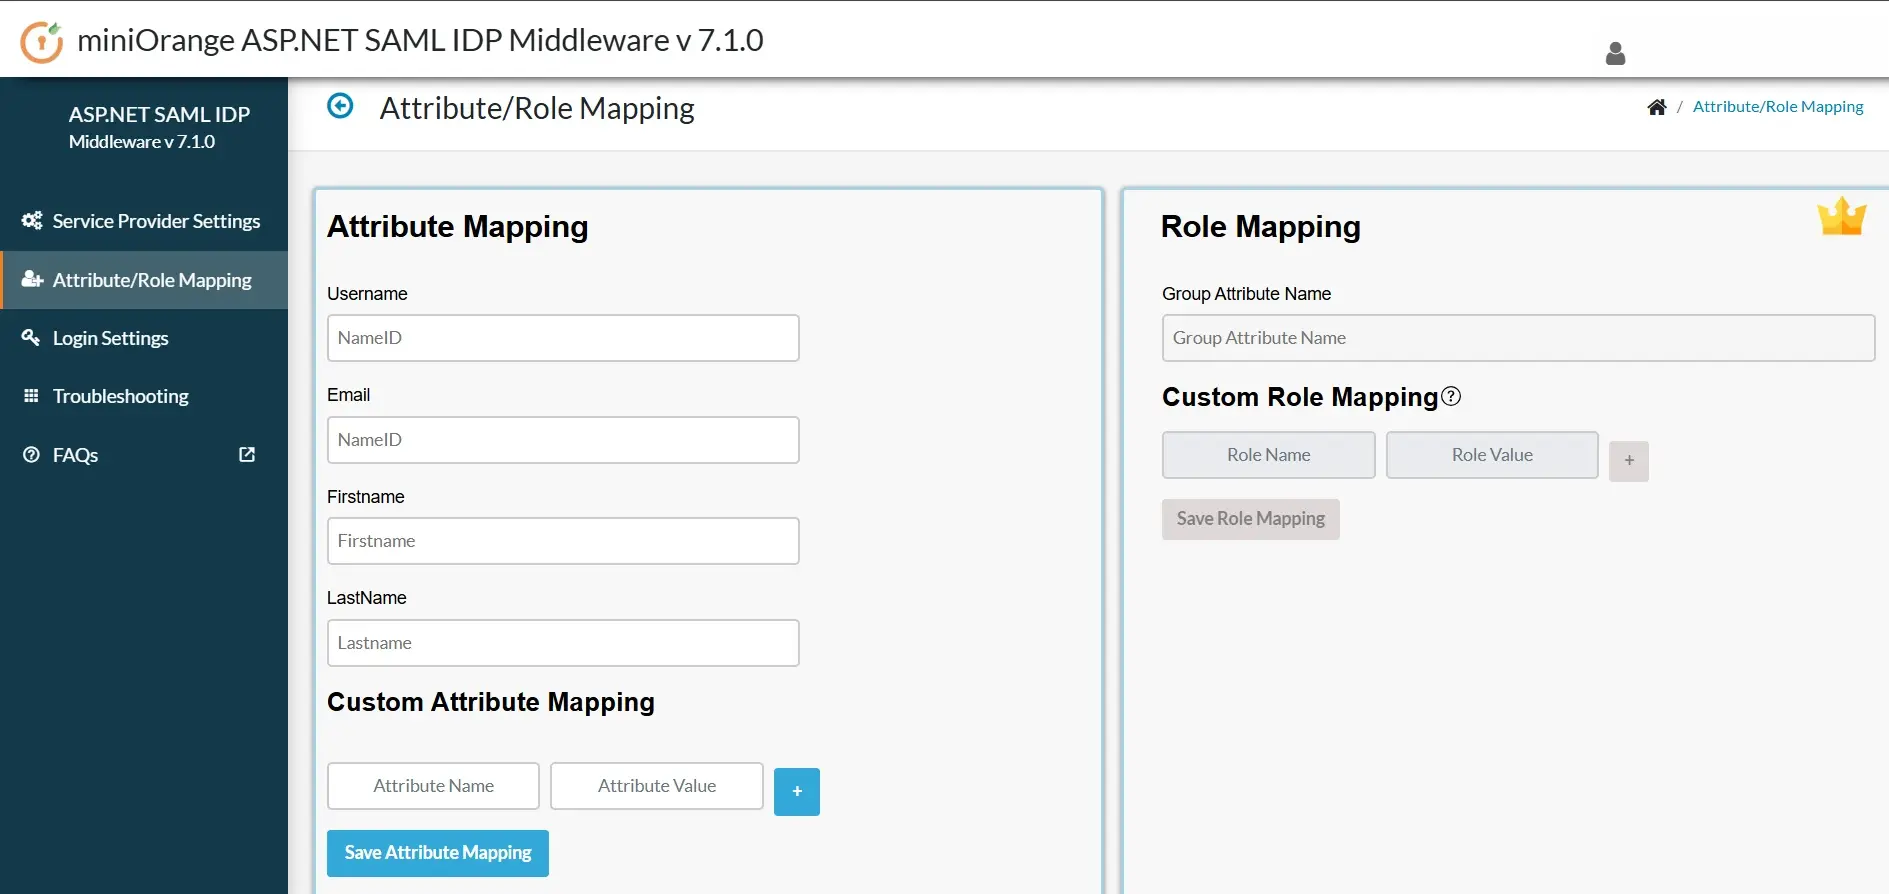Image resolution: width=1889 pixels, height=894 pixels.
Task: Click the Login Settings key icon
Action: [x=31, y=338]
